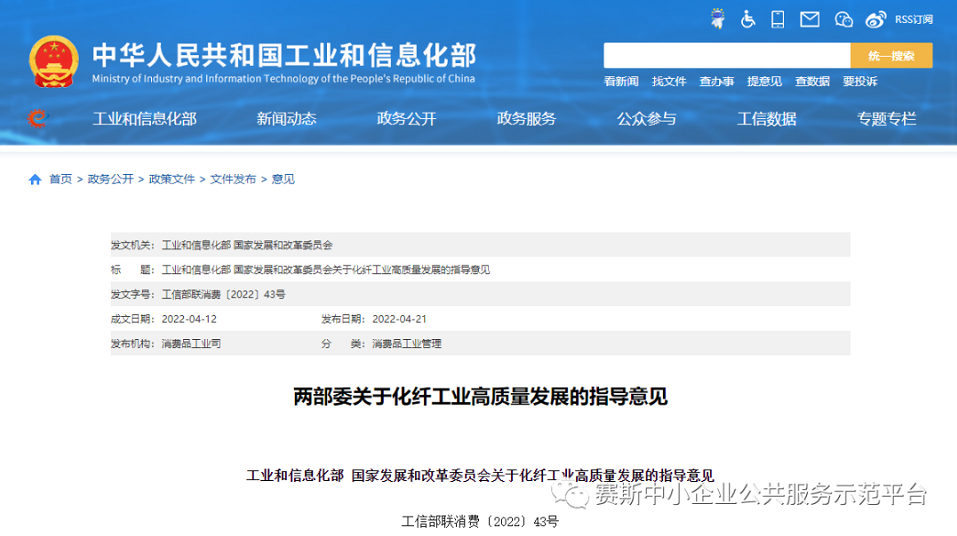Open the Weibo icon in header
The width and height of the screenshot is (957, 536).
click(x=875, y=19)
